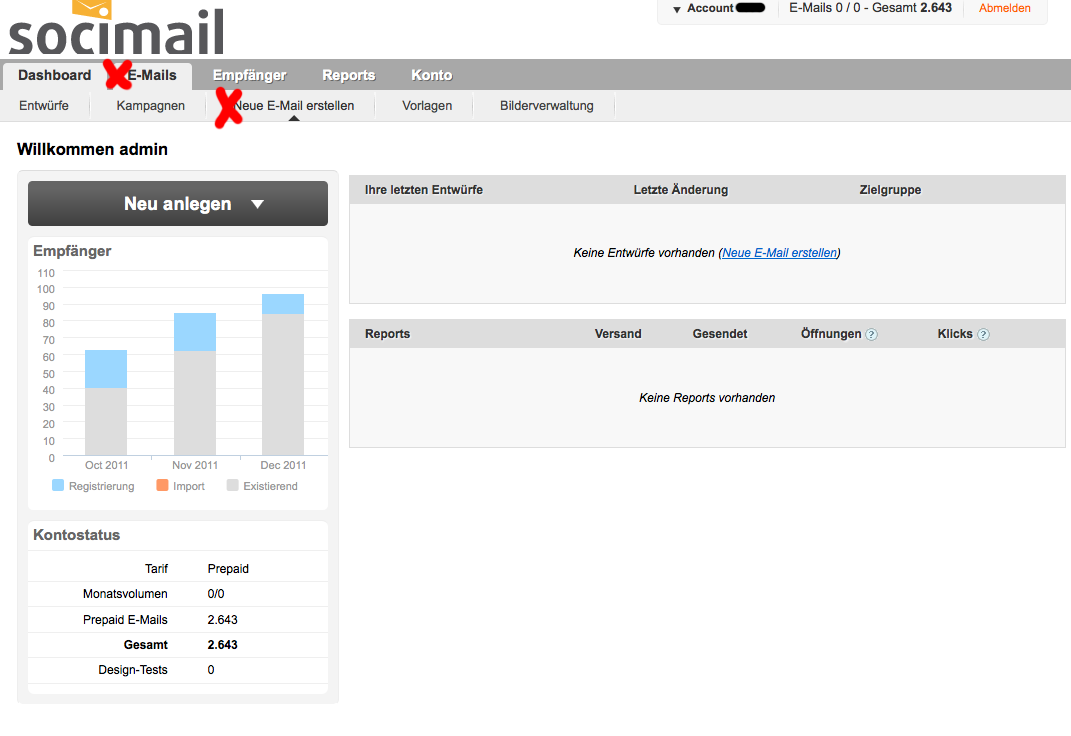1071x736 pixels.
Task: Click the socimail logo
Action: coord(117,28)
